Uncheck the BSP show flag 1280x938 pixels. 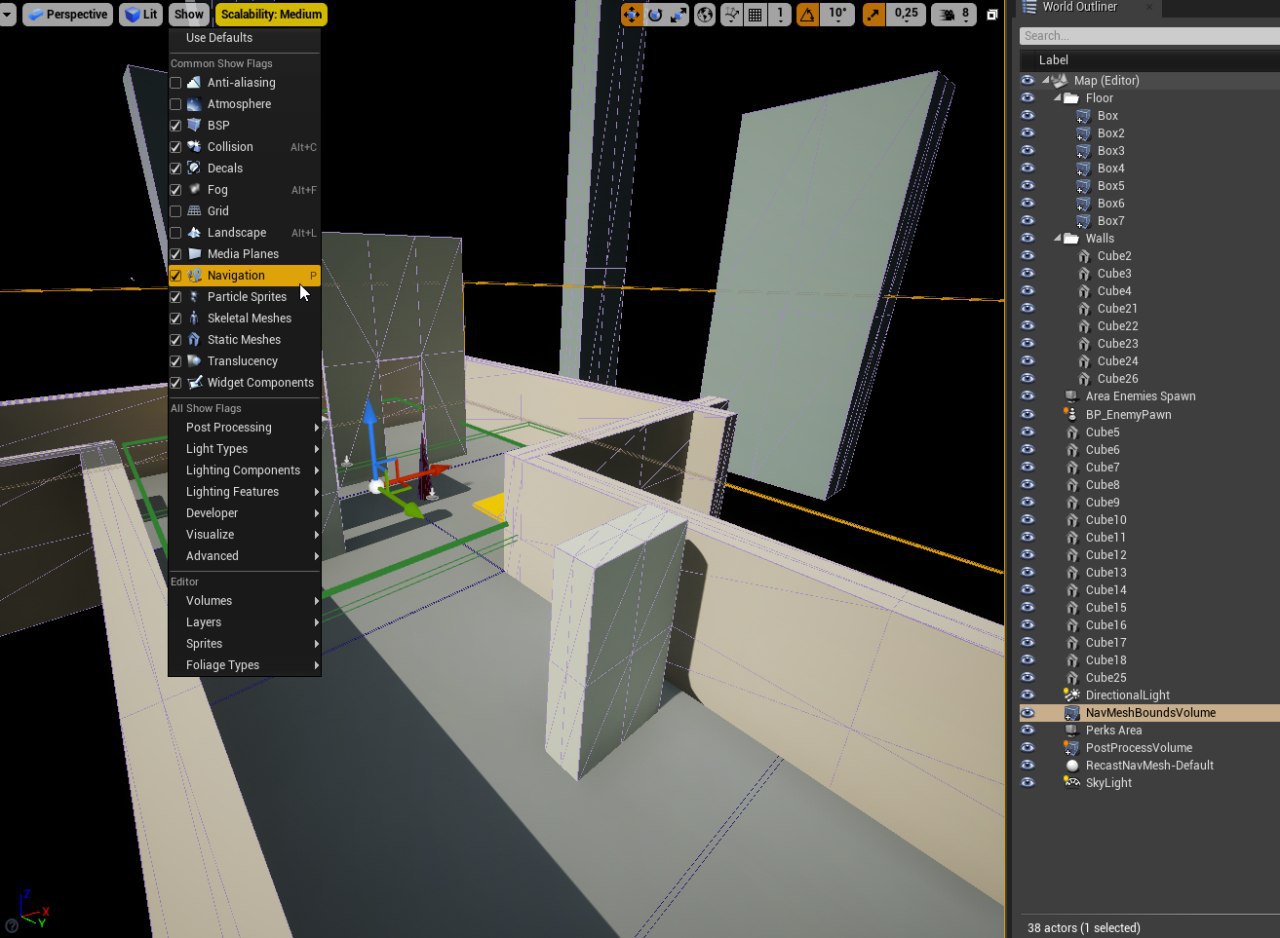pos(176,126)
